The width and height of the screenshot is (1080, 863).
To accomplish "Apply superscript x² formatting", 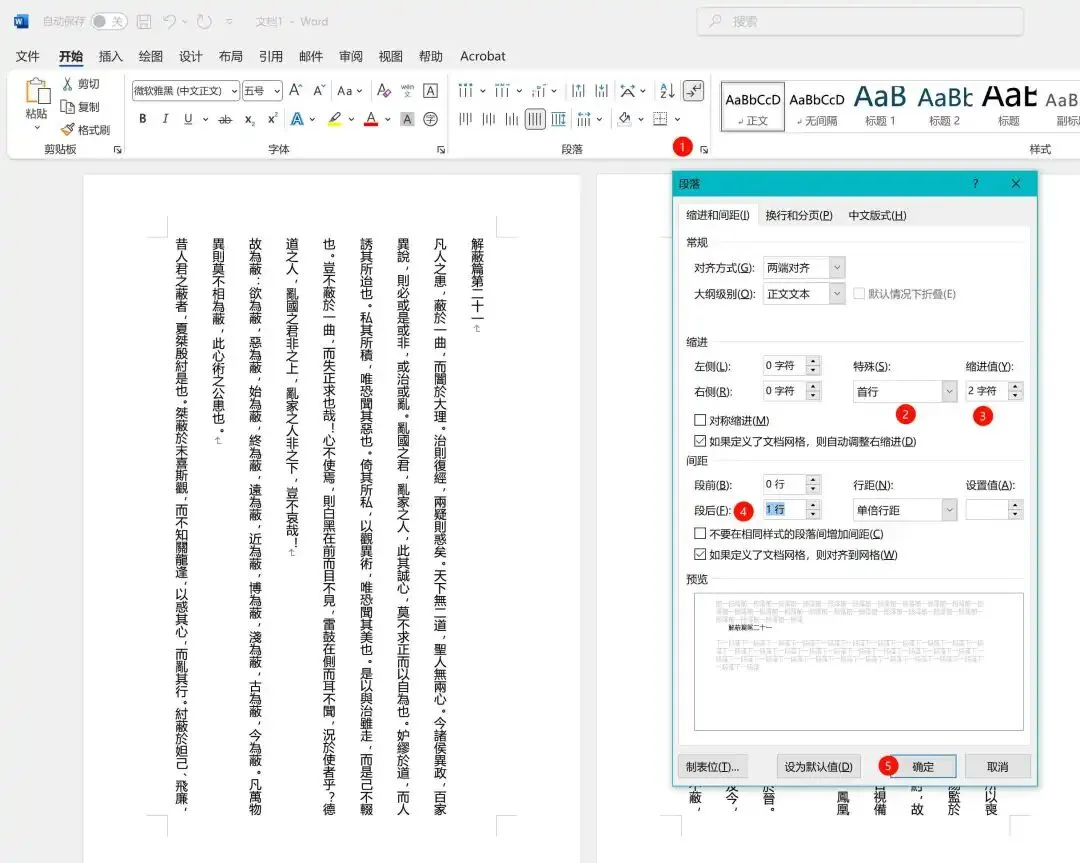I will click(273, 119).
